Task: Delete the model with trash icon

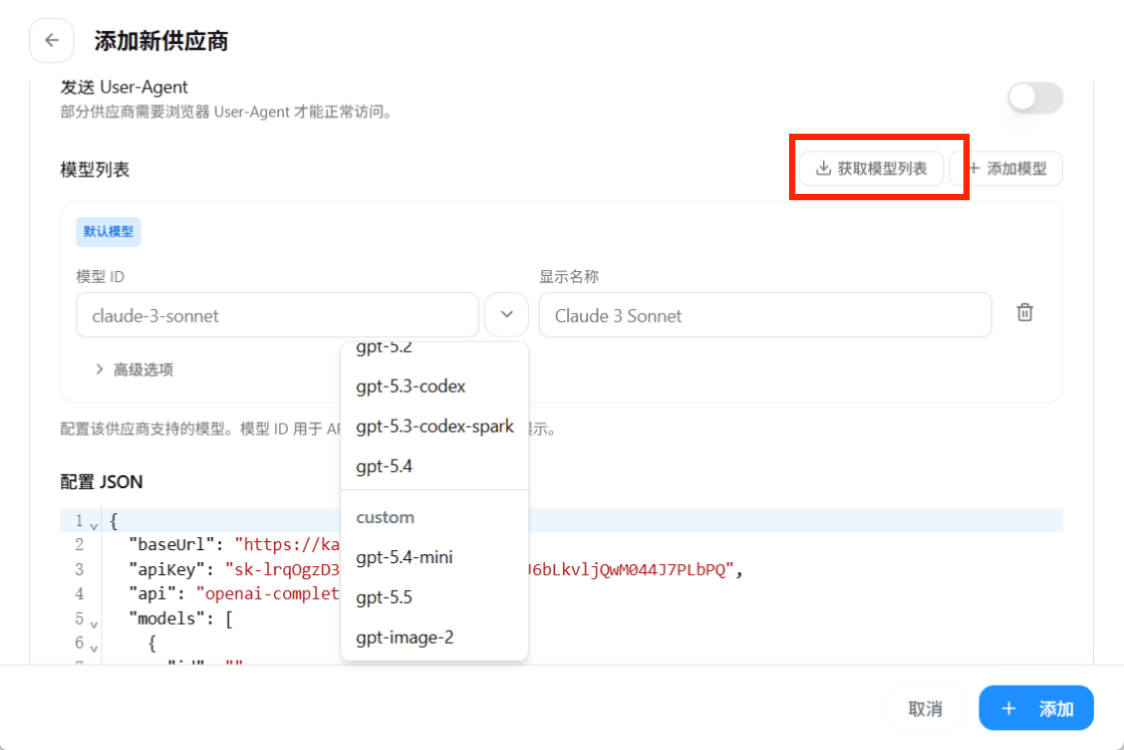Action: click(1025, 313)
